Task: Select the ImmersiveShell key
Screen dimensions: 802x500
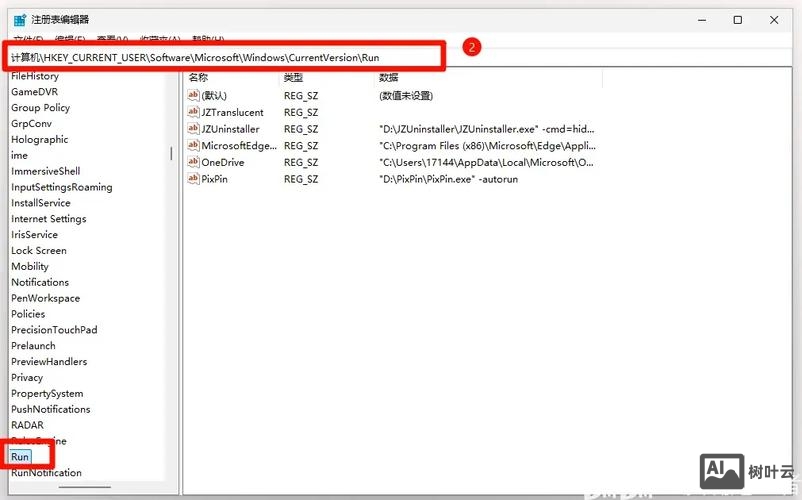Action: click(46, 171)
